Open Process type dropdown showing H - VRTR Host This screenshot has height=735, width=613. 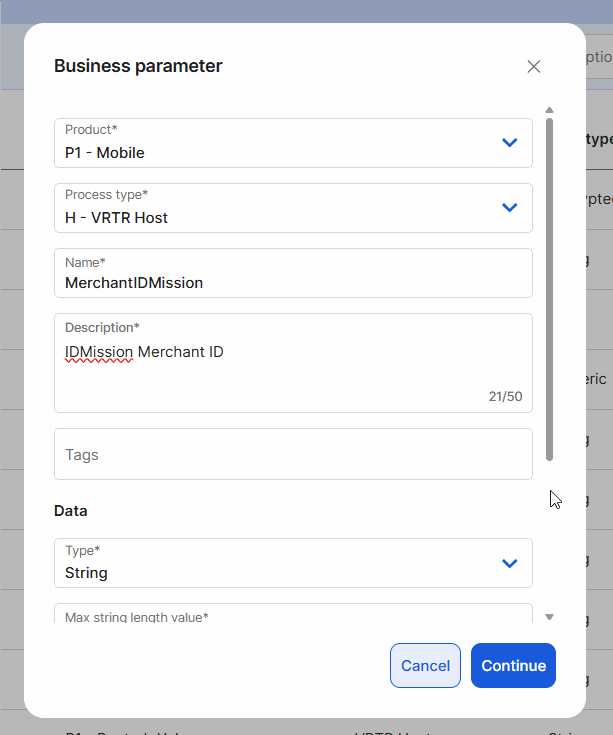[x=280, y=208]
